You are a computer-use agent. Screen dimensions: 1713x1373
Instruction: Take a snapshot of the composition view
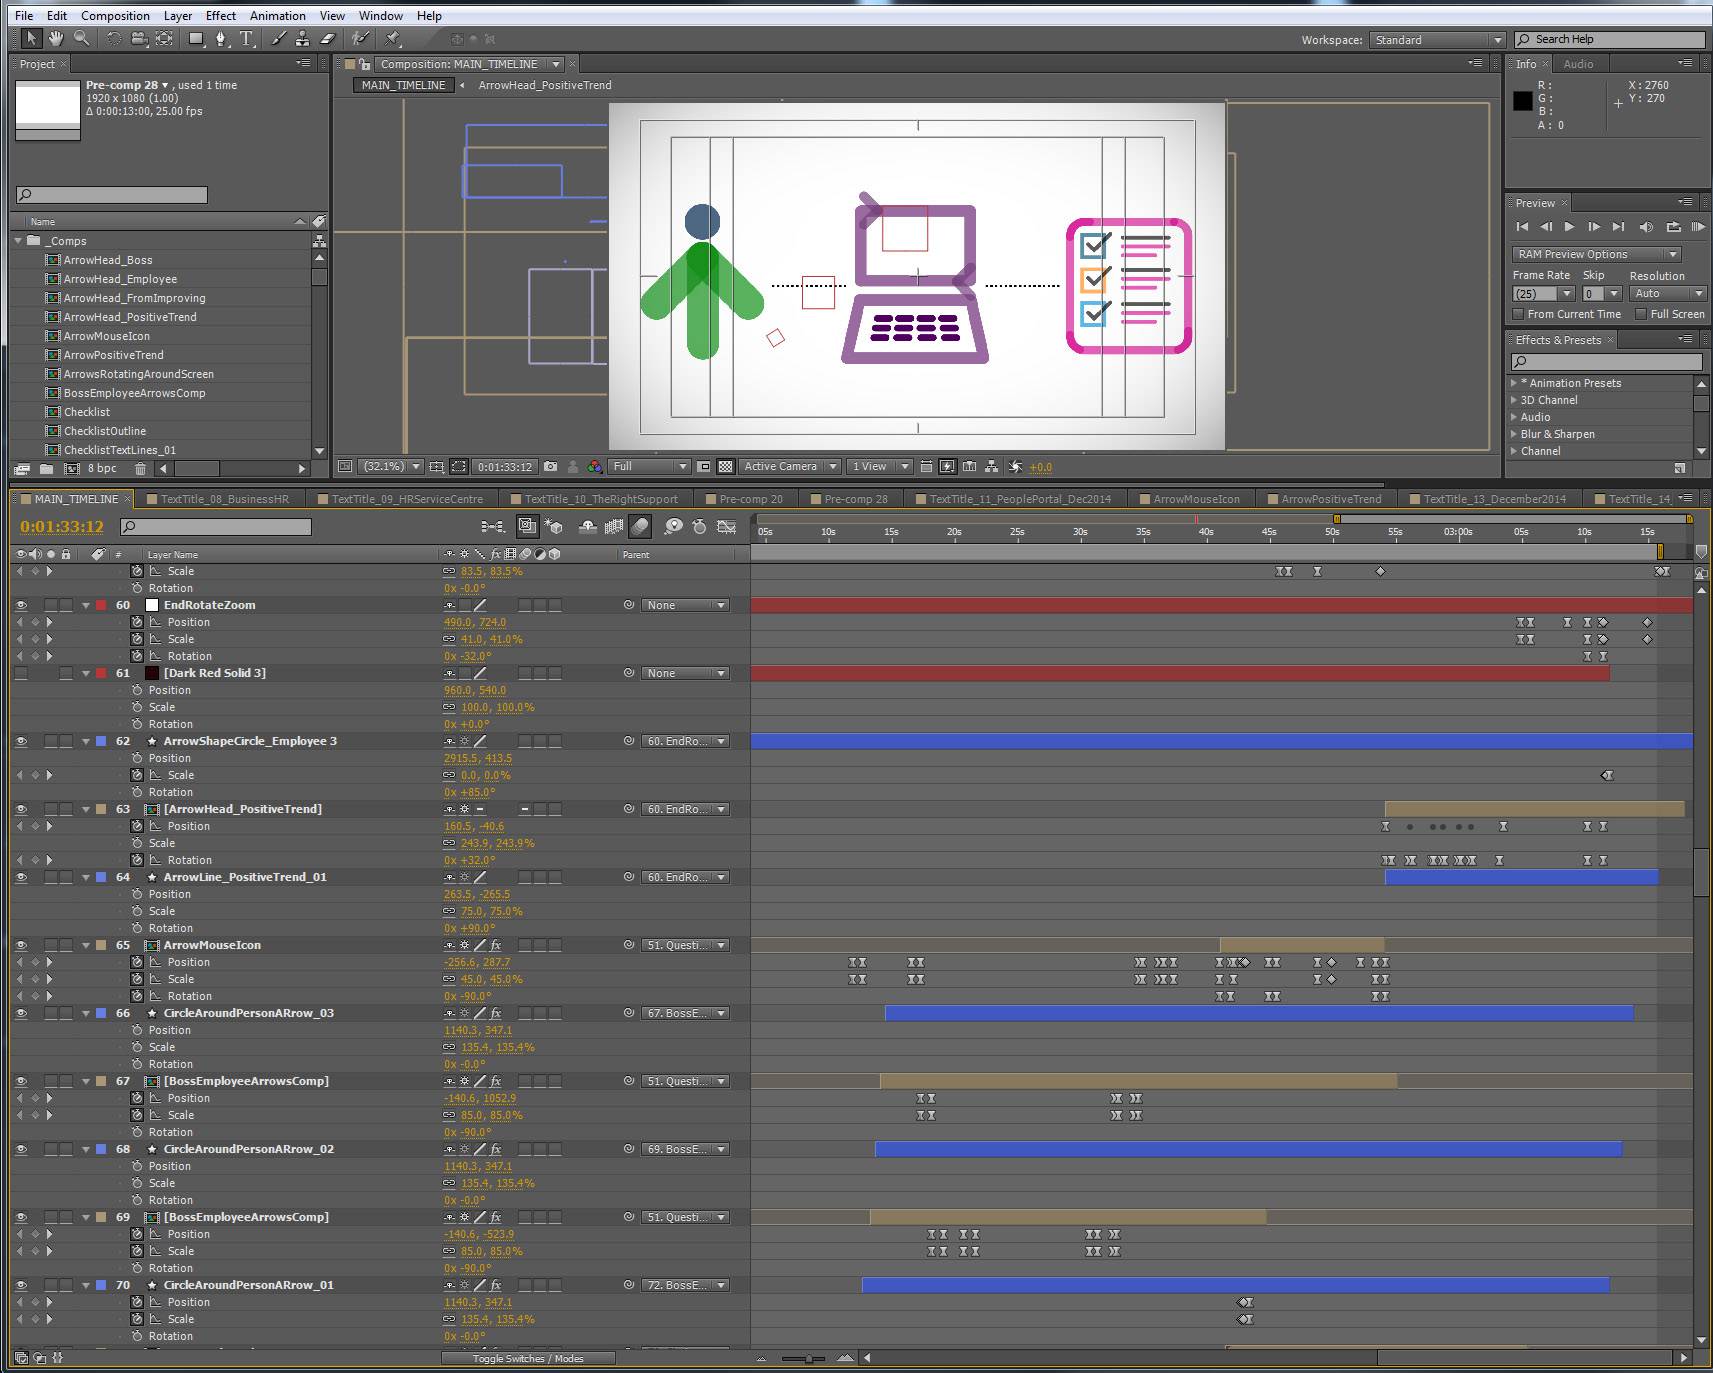[551, 466]
